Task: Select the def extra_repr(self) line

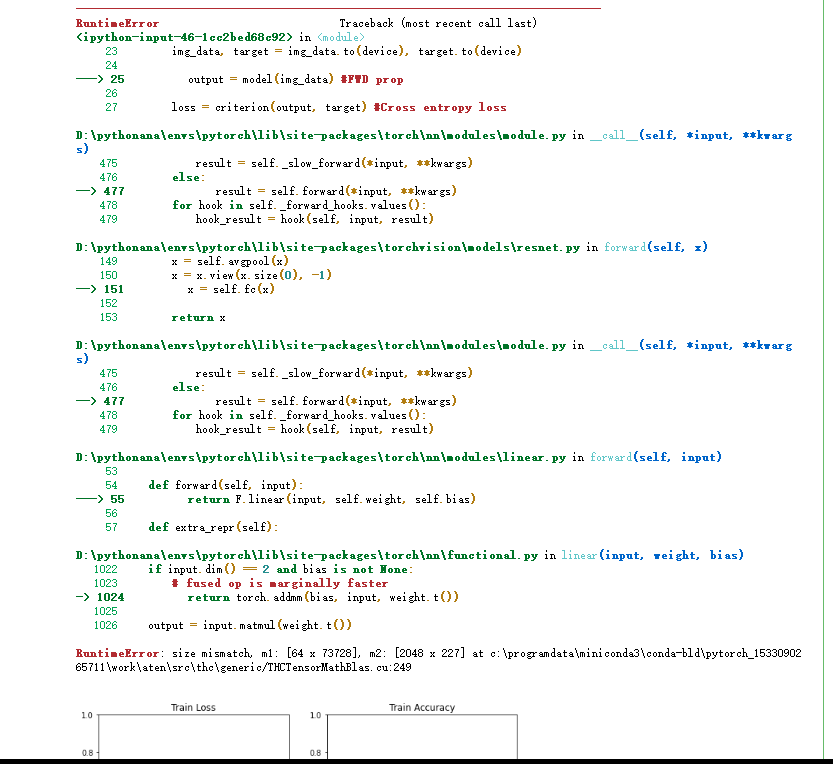Action: click(213, 527)
